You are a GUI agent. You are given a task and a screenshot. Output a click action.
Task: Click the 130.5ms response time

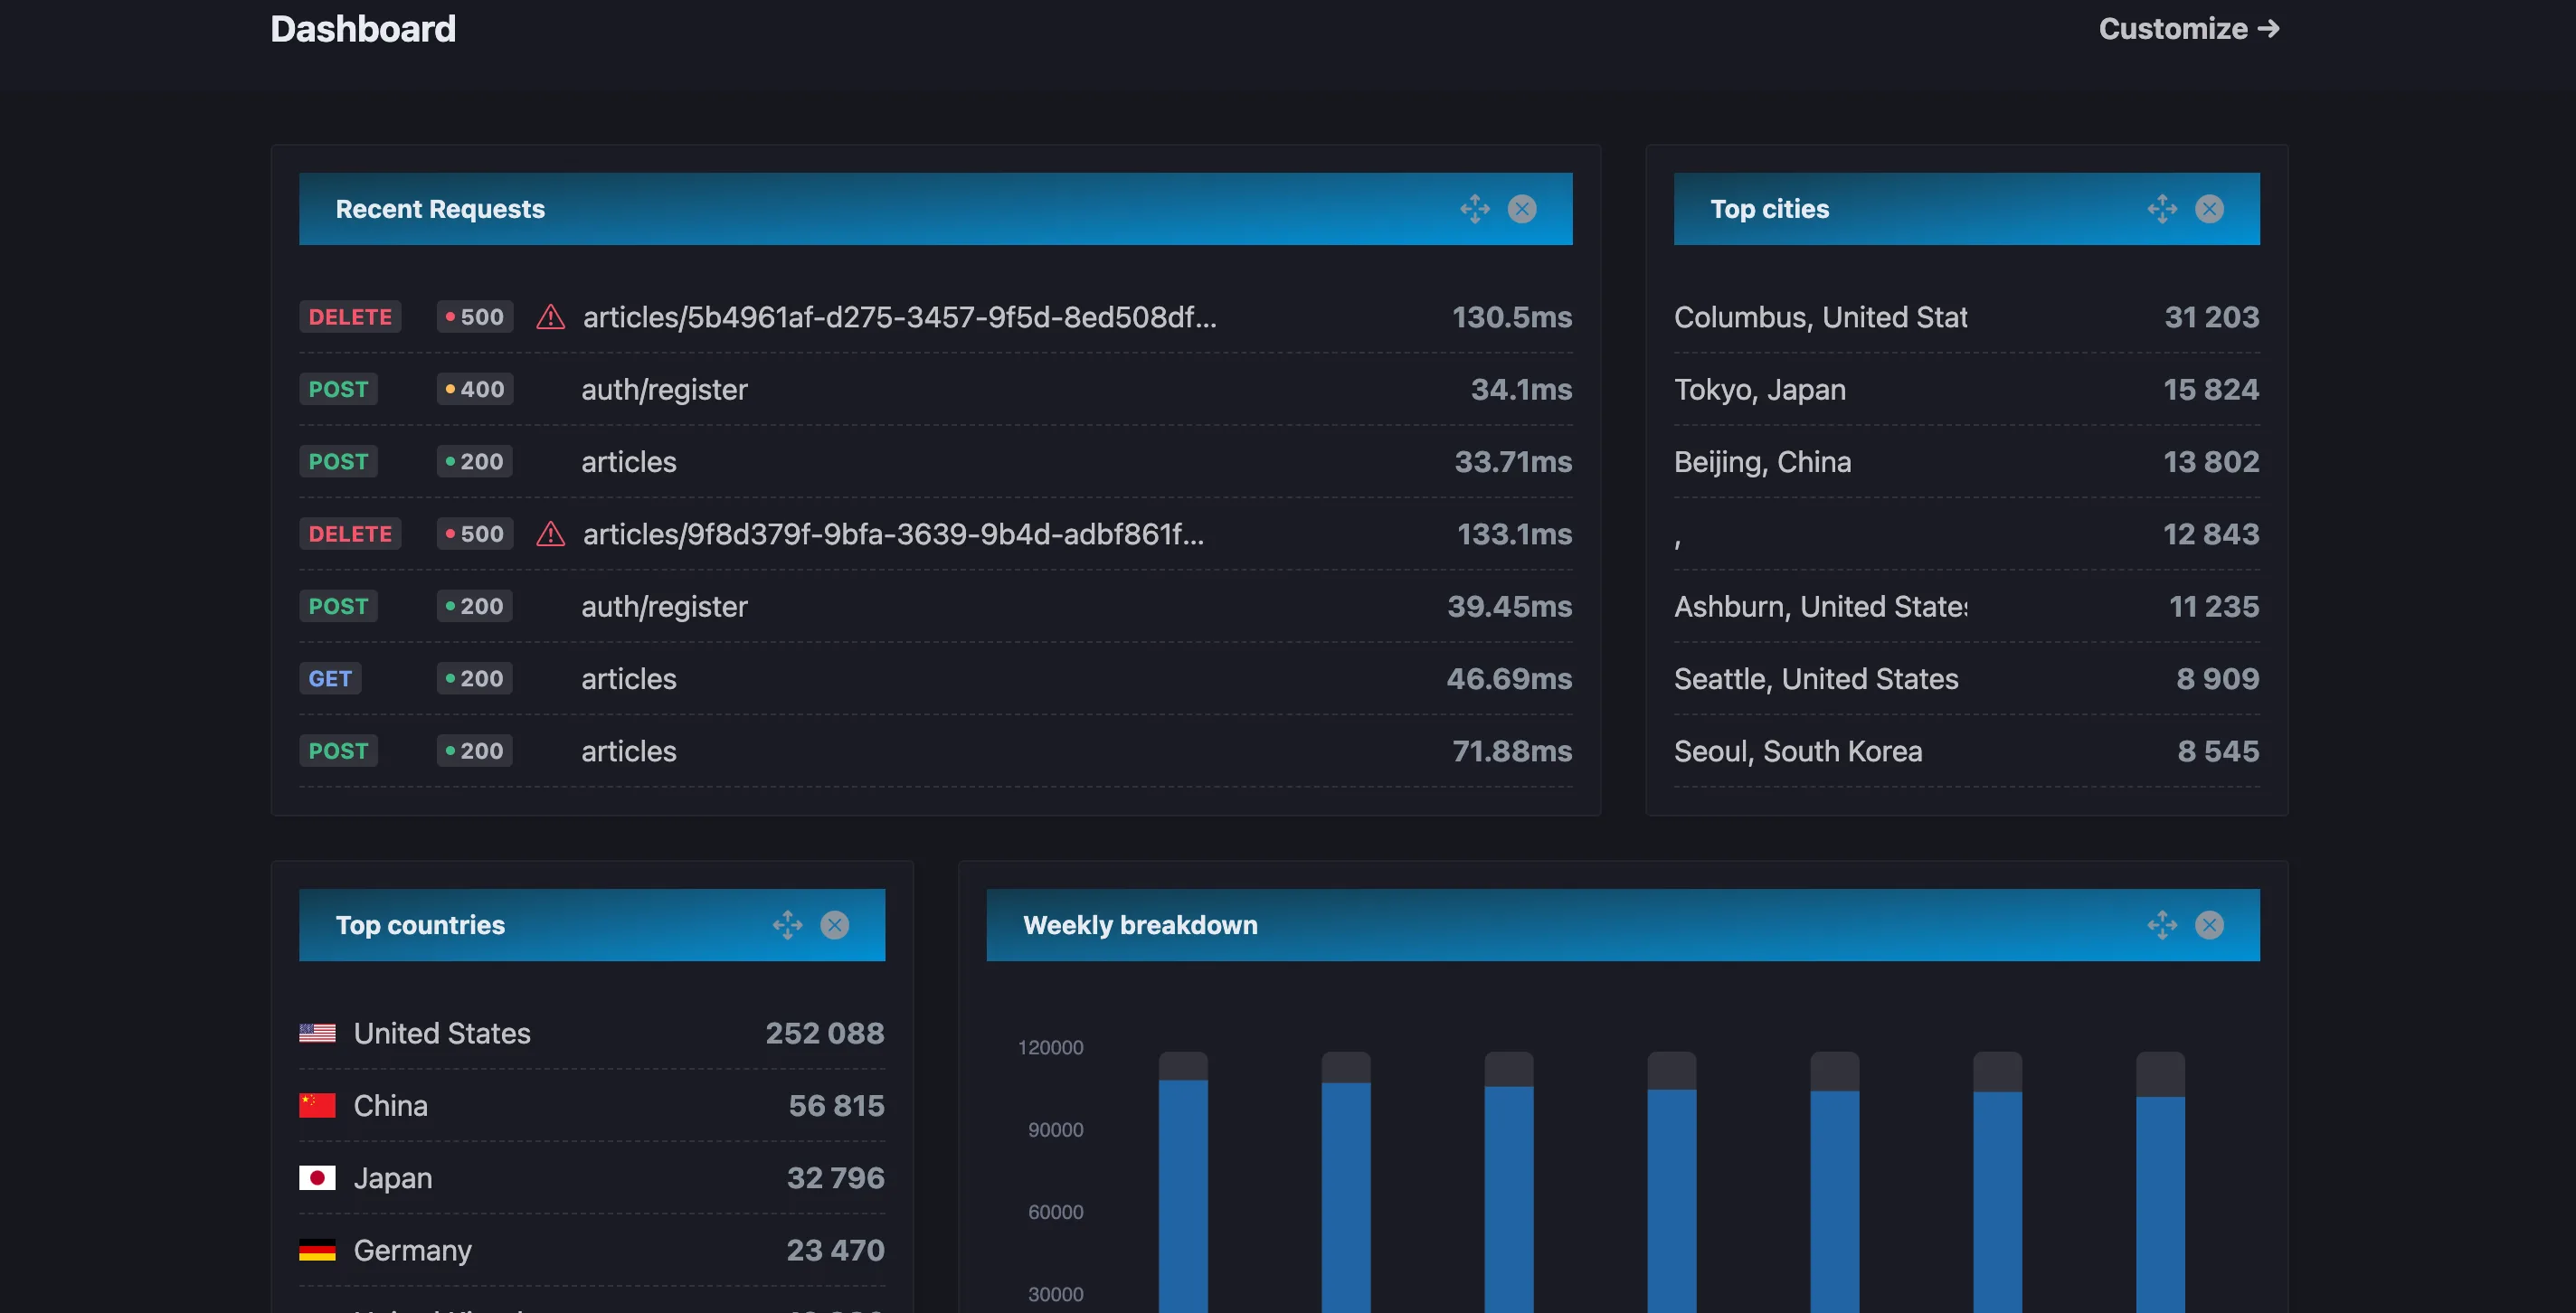(x=1512, y=317)
